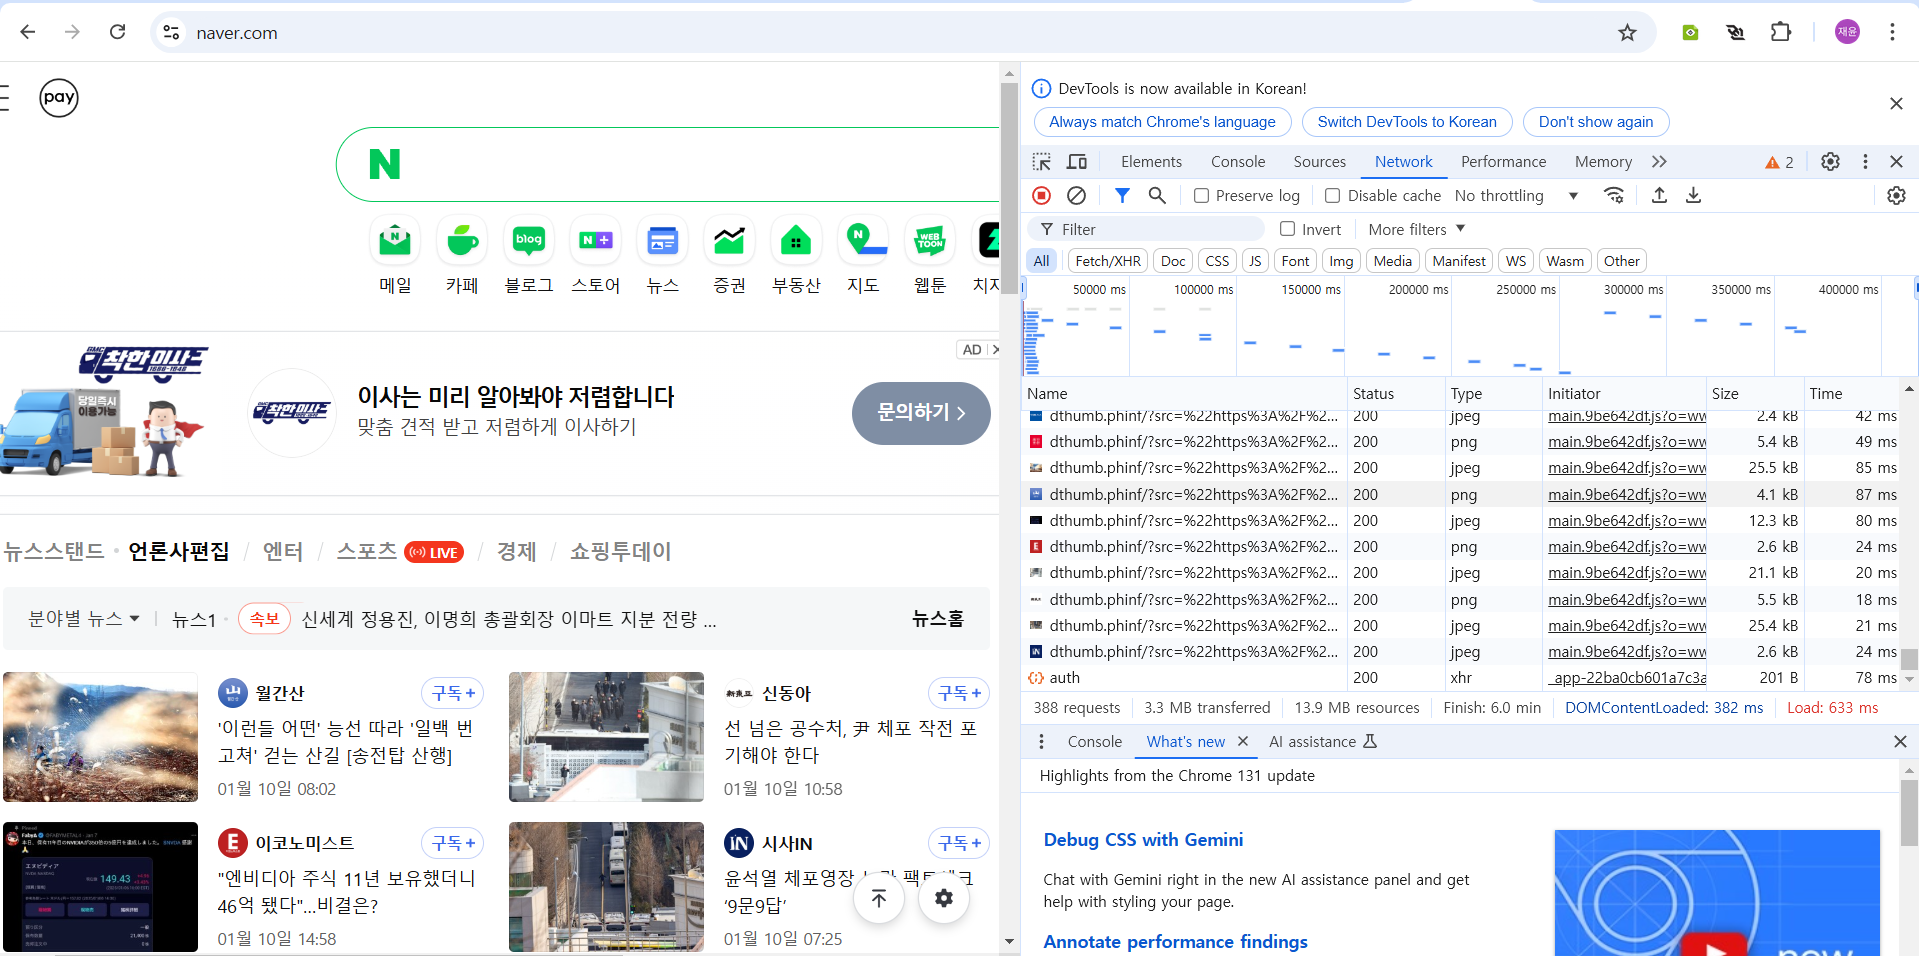
Task: Toggle the CSS type filter
Action: 1217,261
